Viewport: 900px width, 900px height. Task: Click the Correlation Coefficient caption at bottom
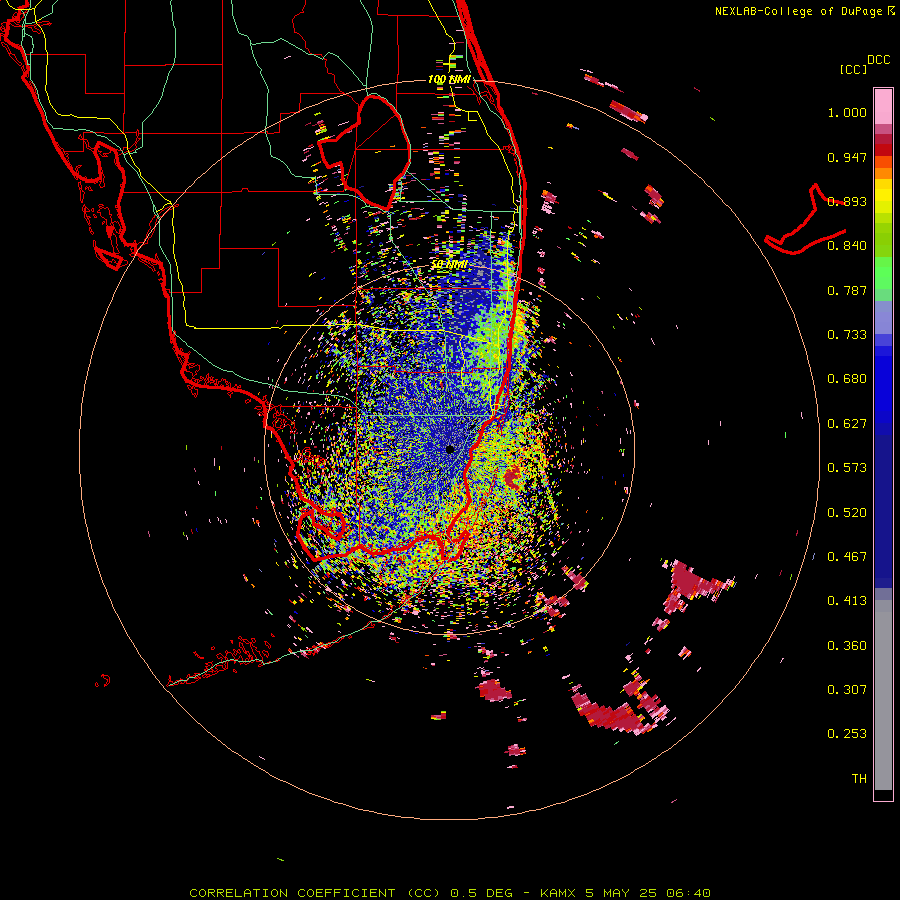[x=450, y=893]
